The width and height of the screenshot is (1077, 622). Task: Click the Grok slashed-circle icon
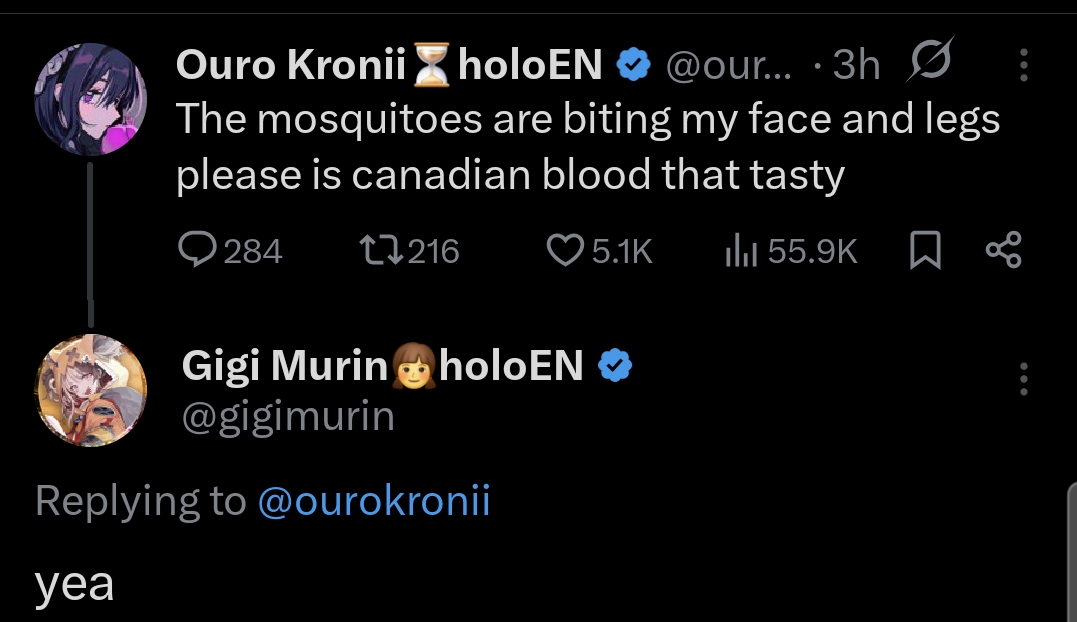930,64
